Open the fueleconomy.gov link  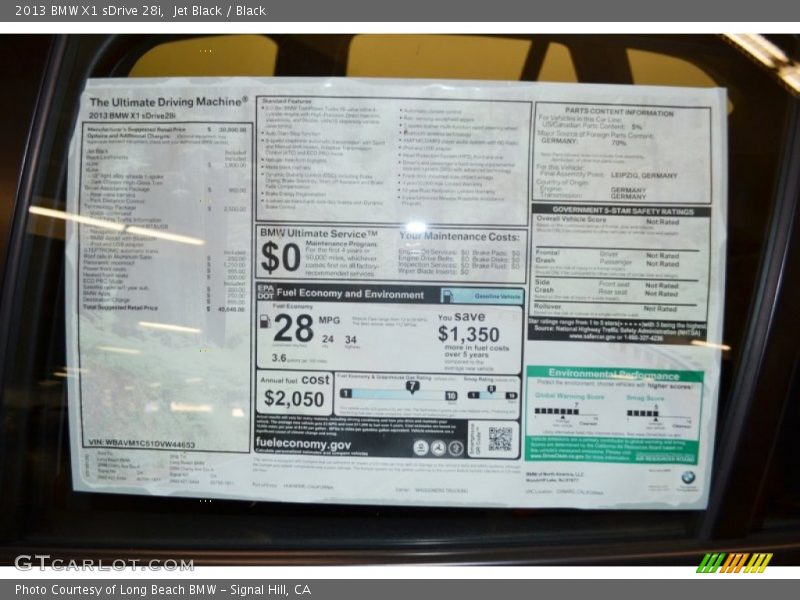coord(303,444)
